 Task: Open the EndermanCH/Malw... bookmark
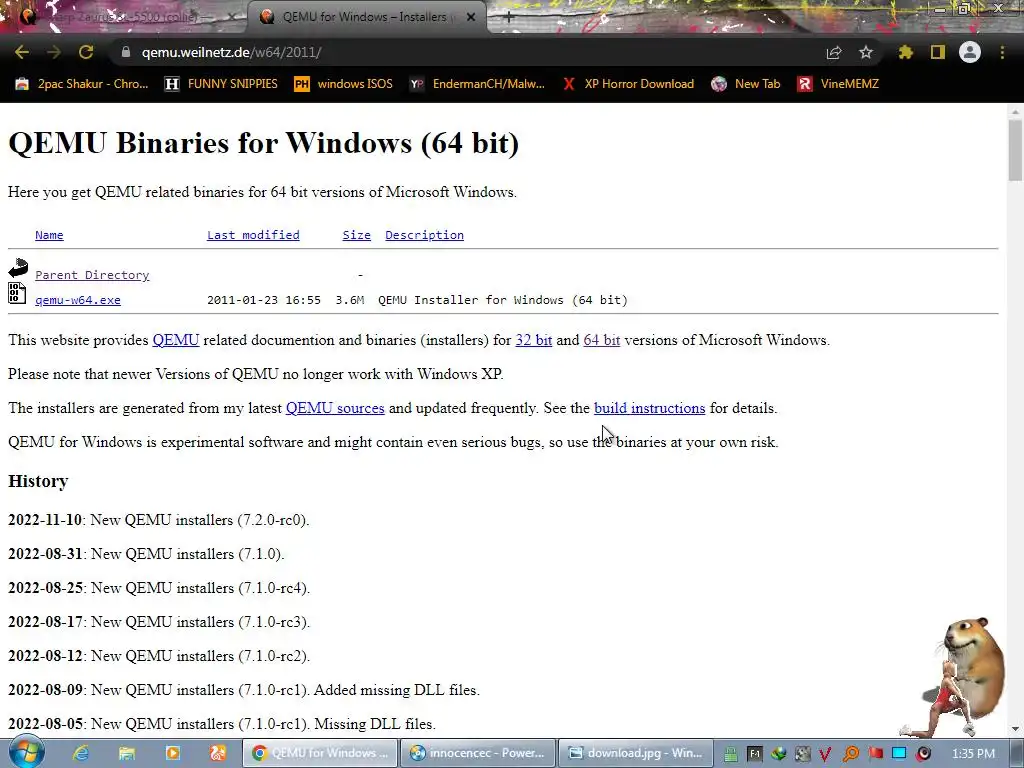tap(477, 84)
